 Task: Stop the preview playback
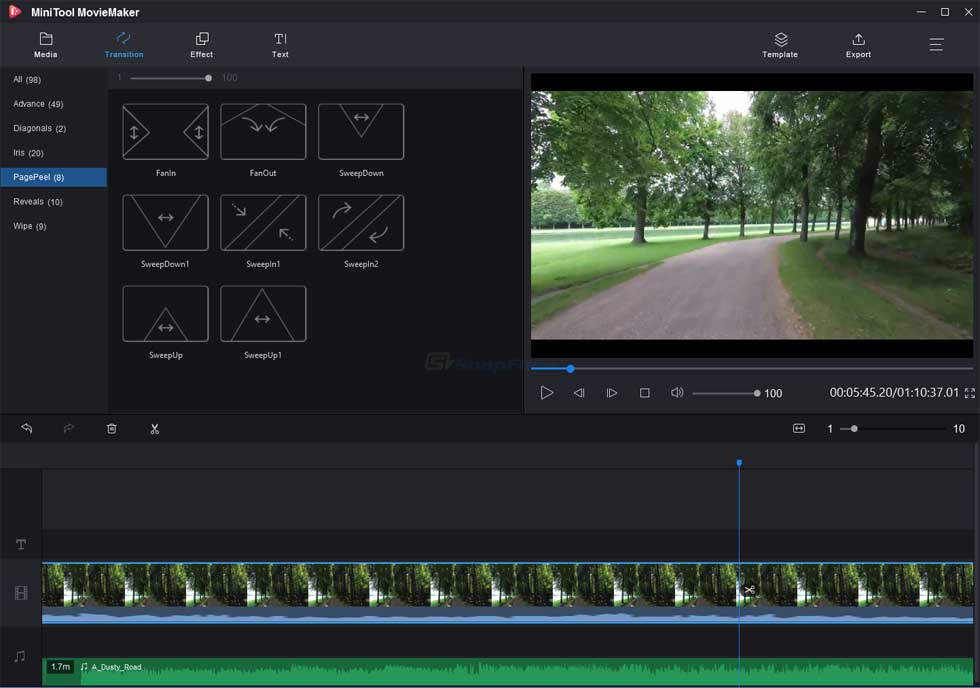click(645, 393)
